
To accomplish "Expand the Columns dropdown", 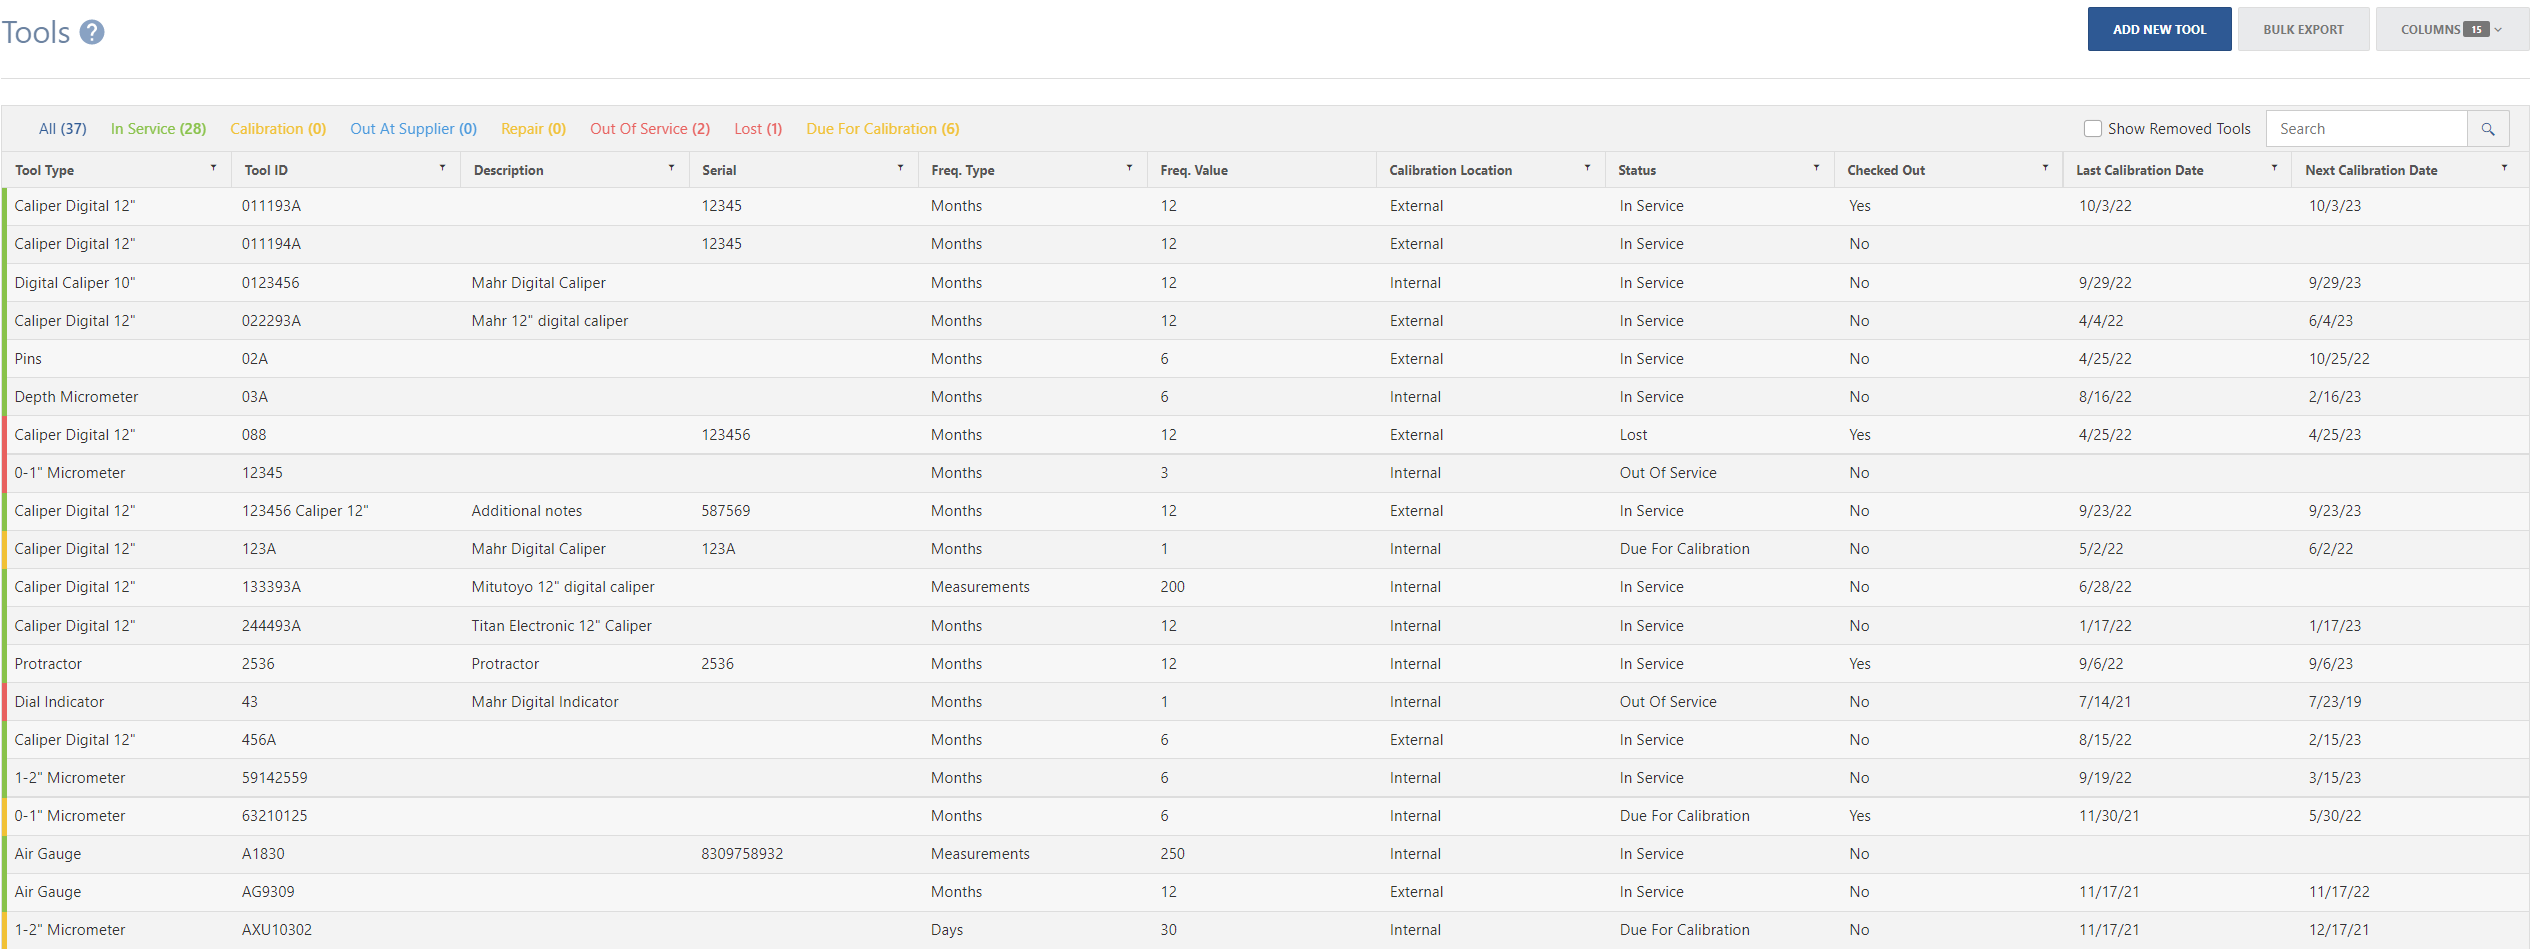I will 2451,29.
